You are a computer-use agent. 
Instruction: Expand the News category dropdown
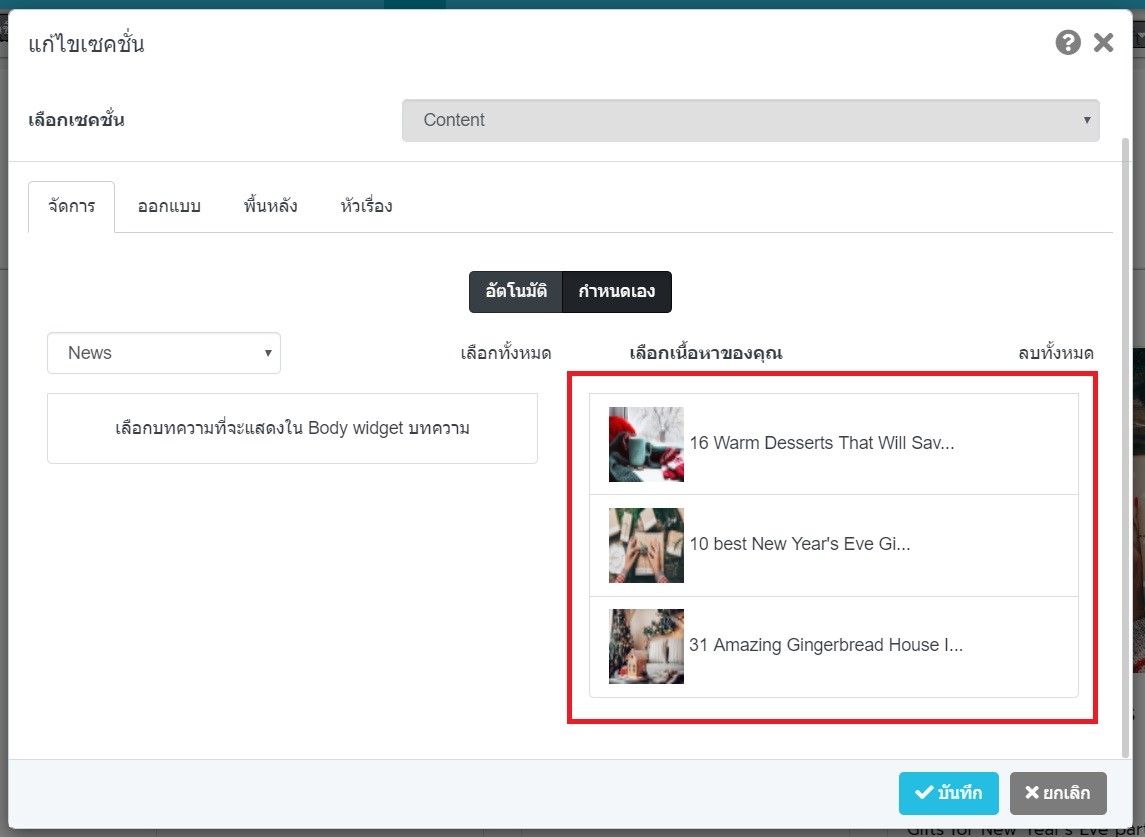[x=164, y=353]
